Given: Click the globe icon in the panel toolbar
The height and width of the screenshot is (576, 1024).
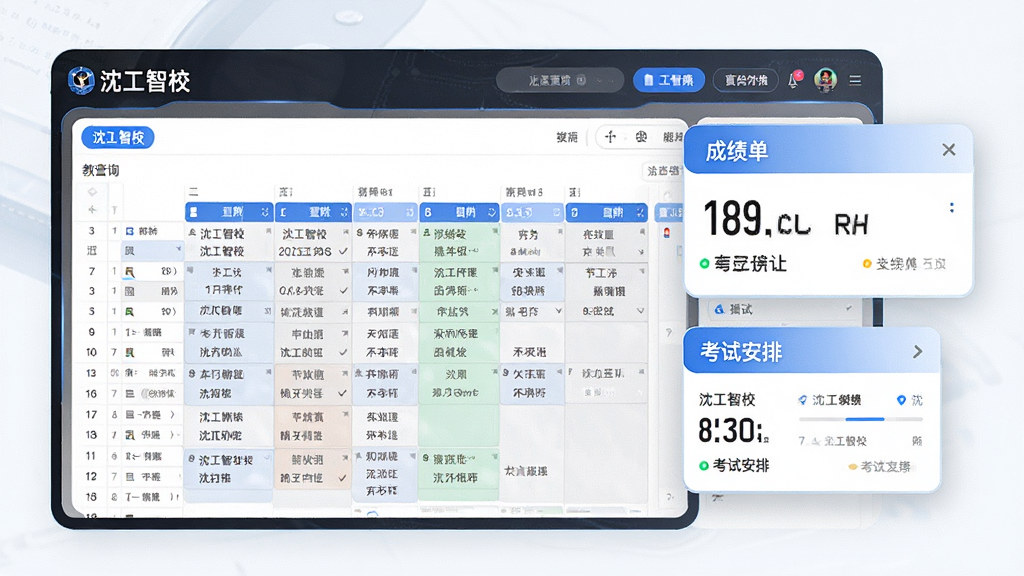Looking at the screenshot, I should pyautogui.click(x=641, y=136).
